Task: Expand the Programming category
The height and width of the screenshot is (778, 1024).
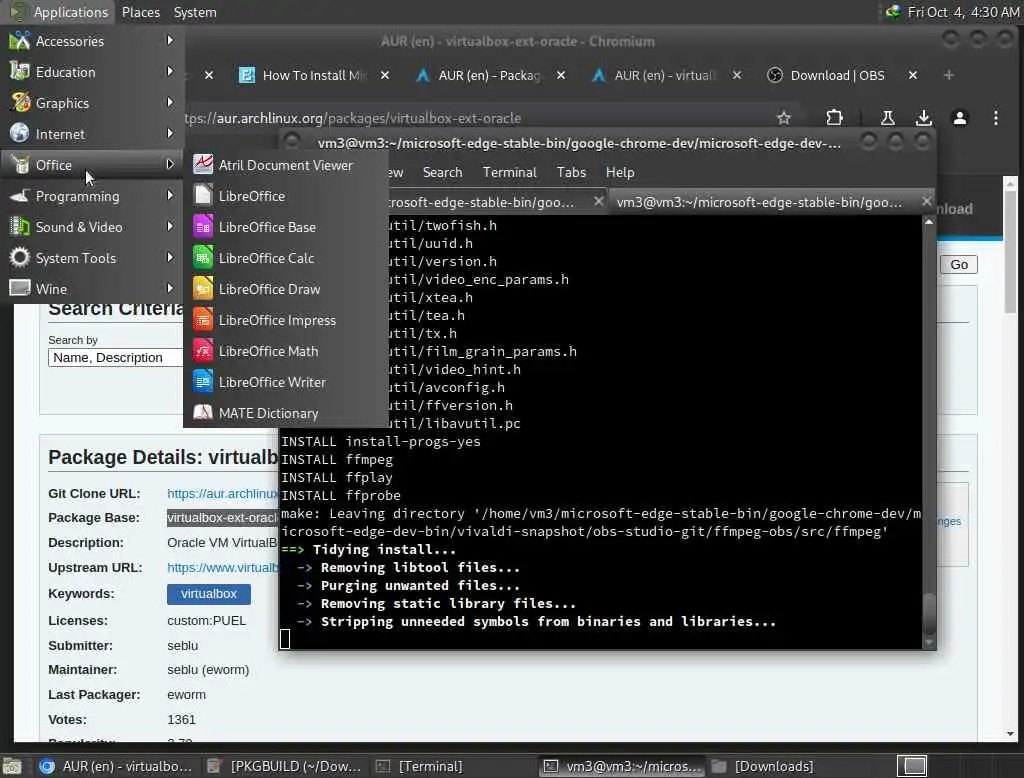Action: (x=92, y=196)
